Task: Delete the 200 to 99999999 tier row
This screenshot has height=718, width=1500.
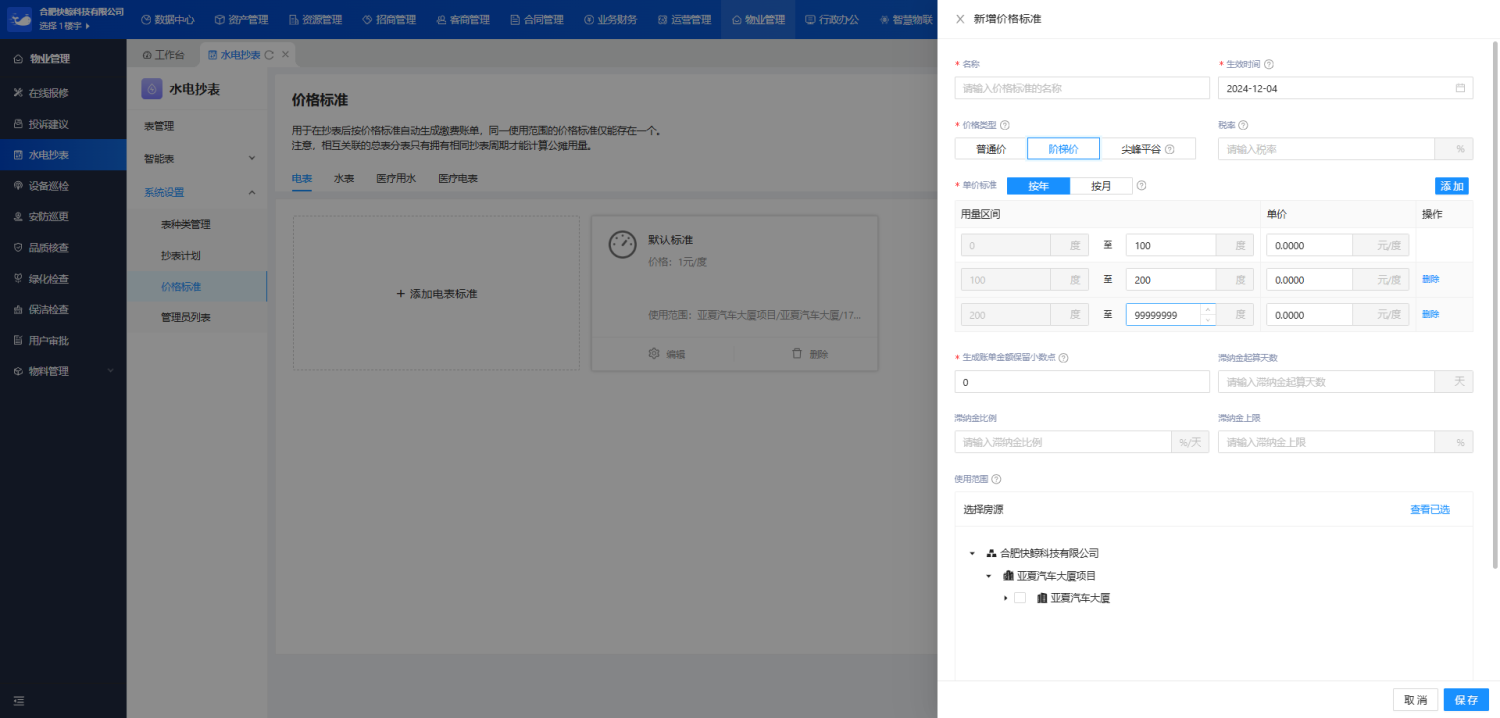Action: (x=1430, y=314)
